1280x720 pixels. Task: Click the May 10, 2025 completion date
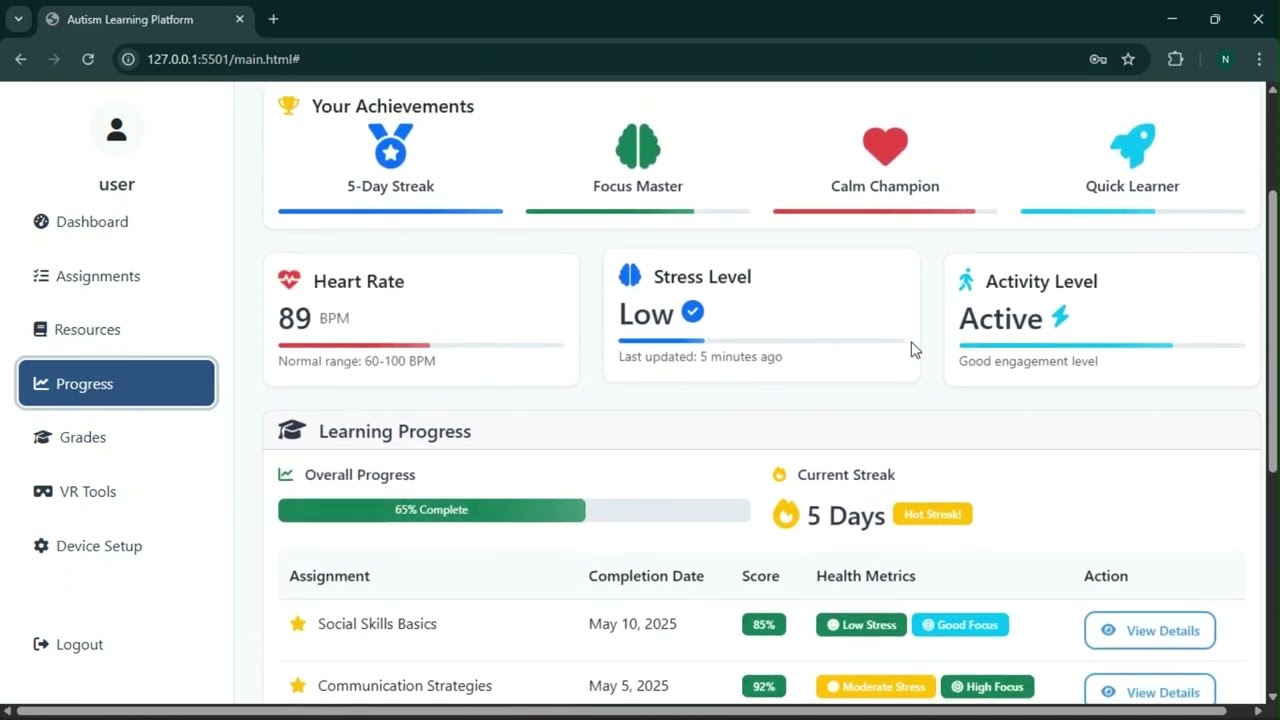click(633, 624)
